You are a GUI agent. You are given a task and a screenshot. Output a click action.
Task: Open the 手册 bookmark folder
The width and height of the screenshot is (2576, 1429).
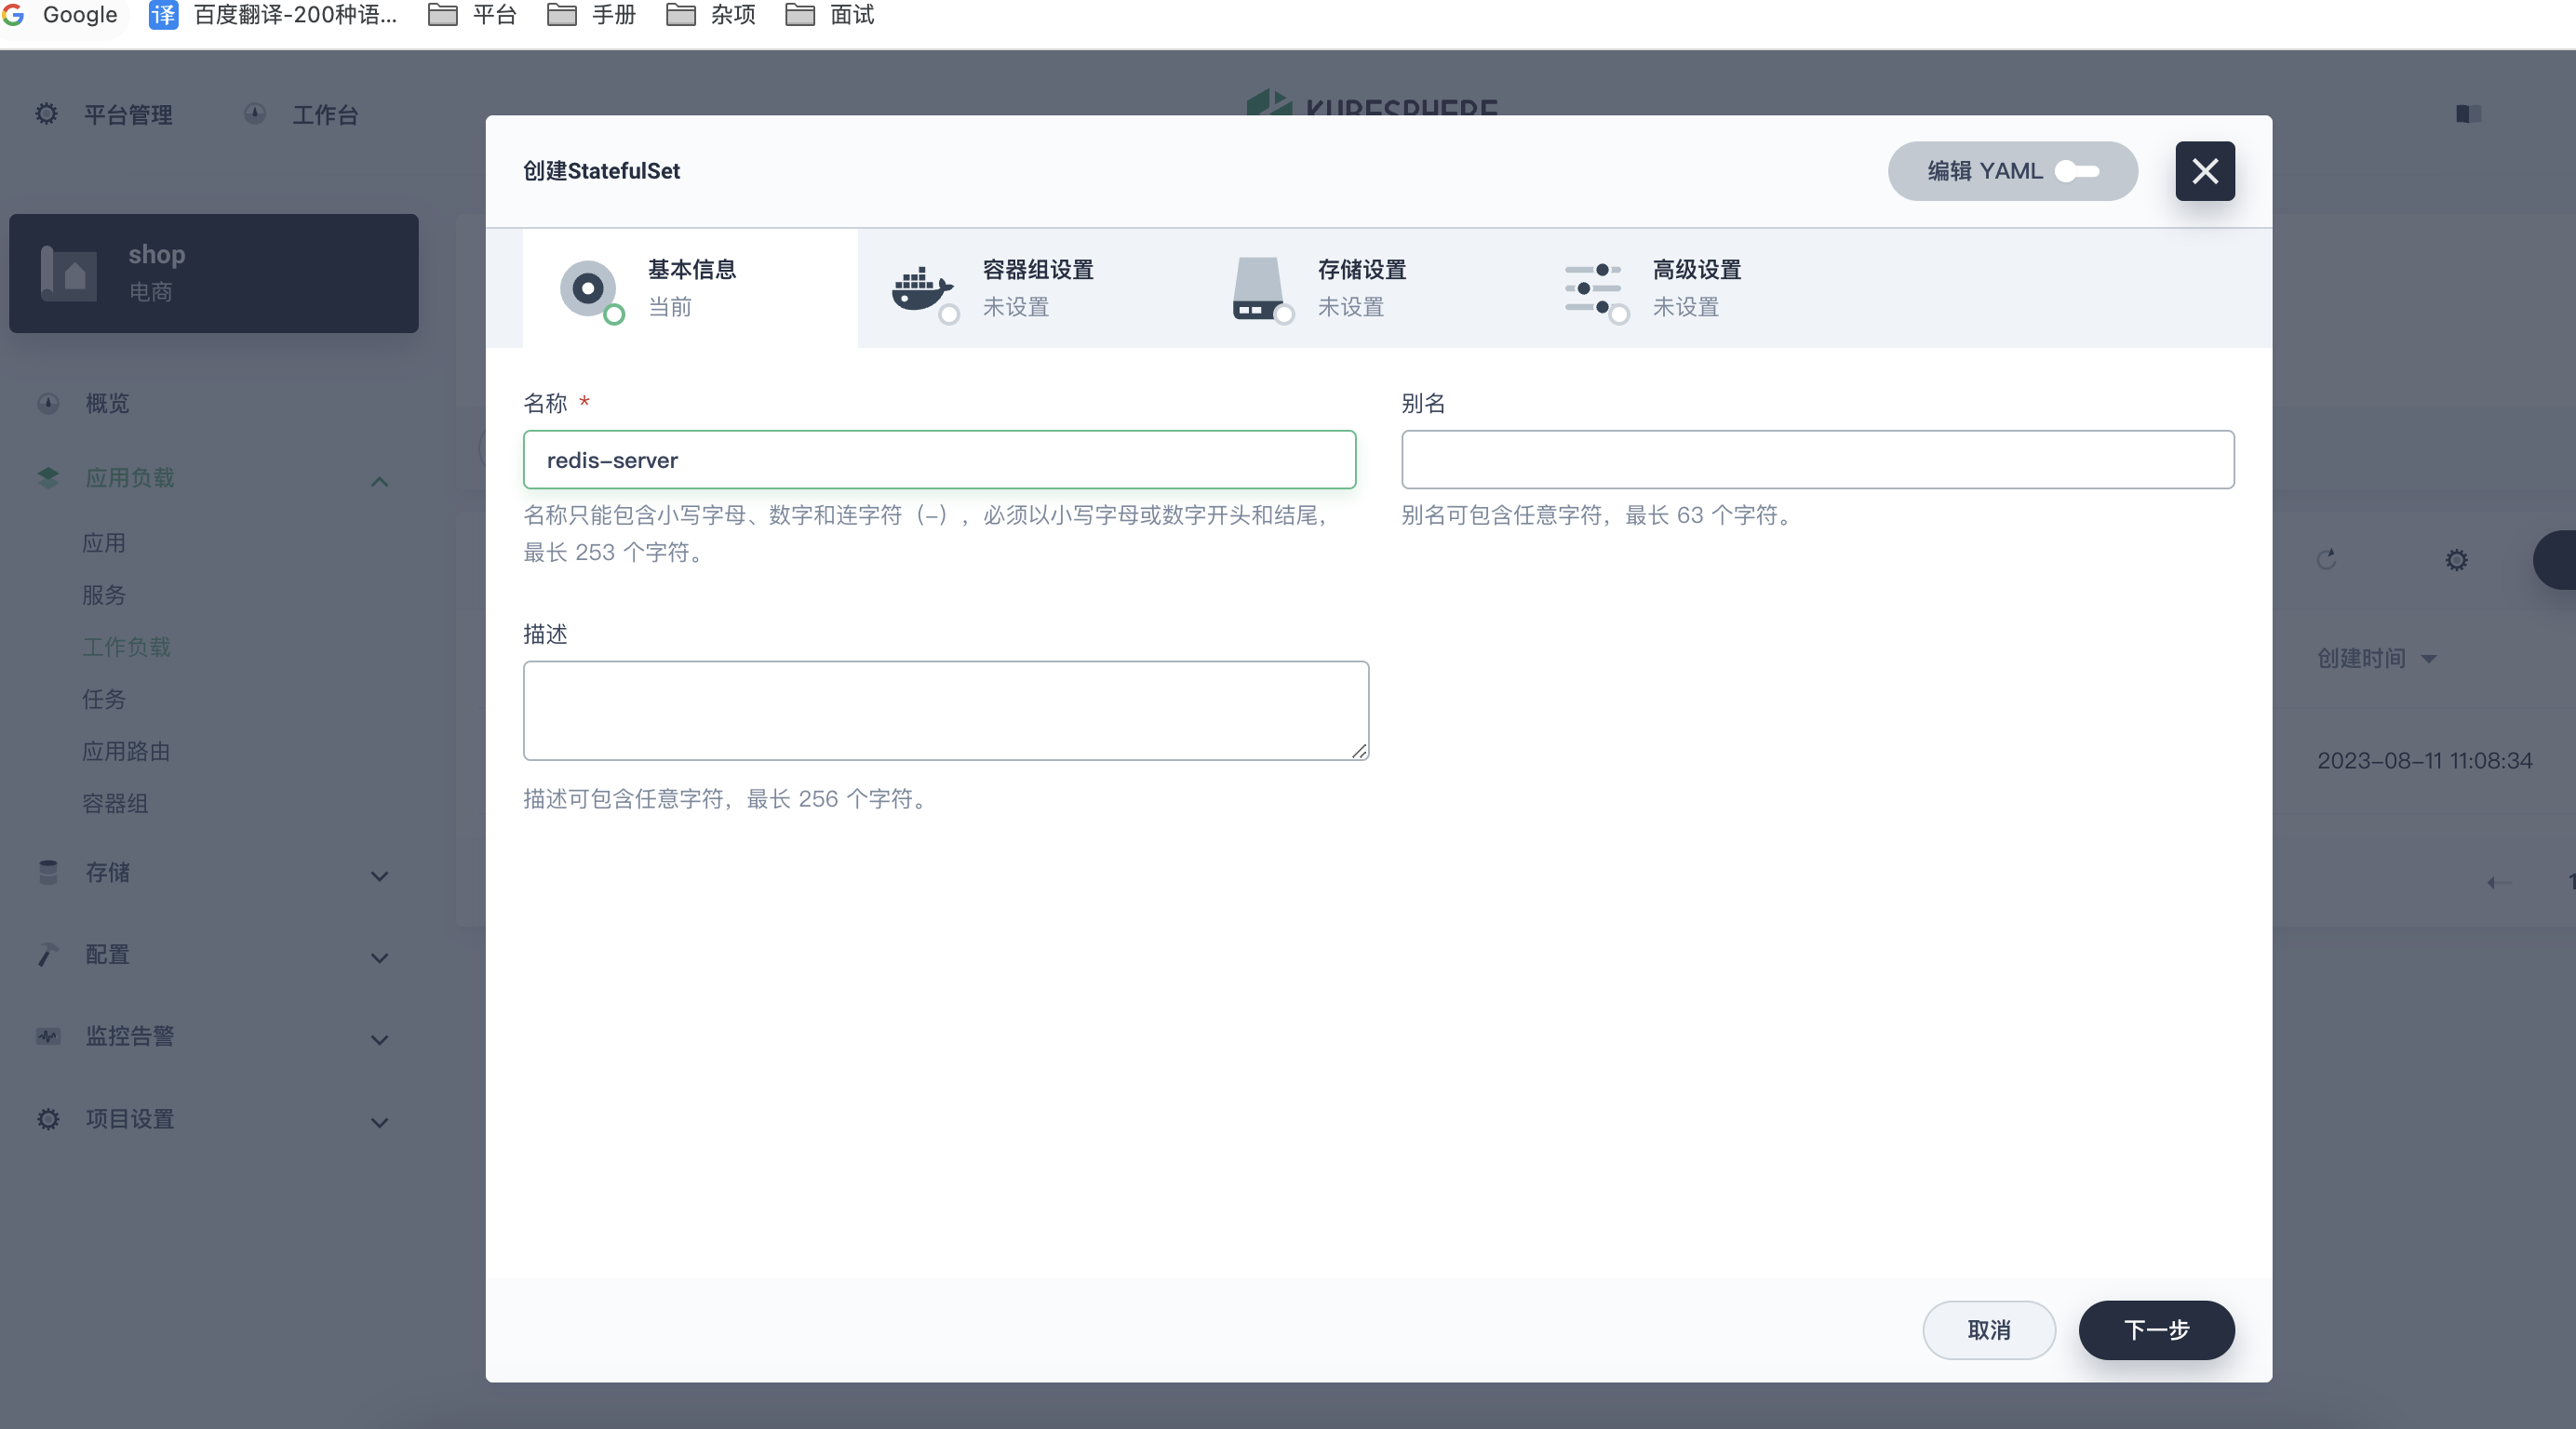click(x=591, y=15)
